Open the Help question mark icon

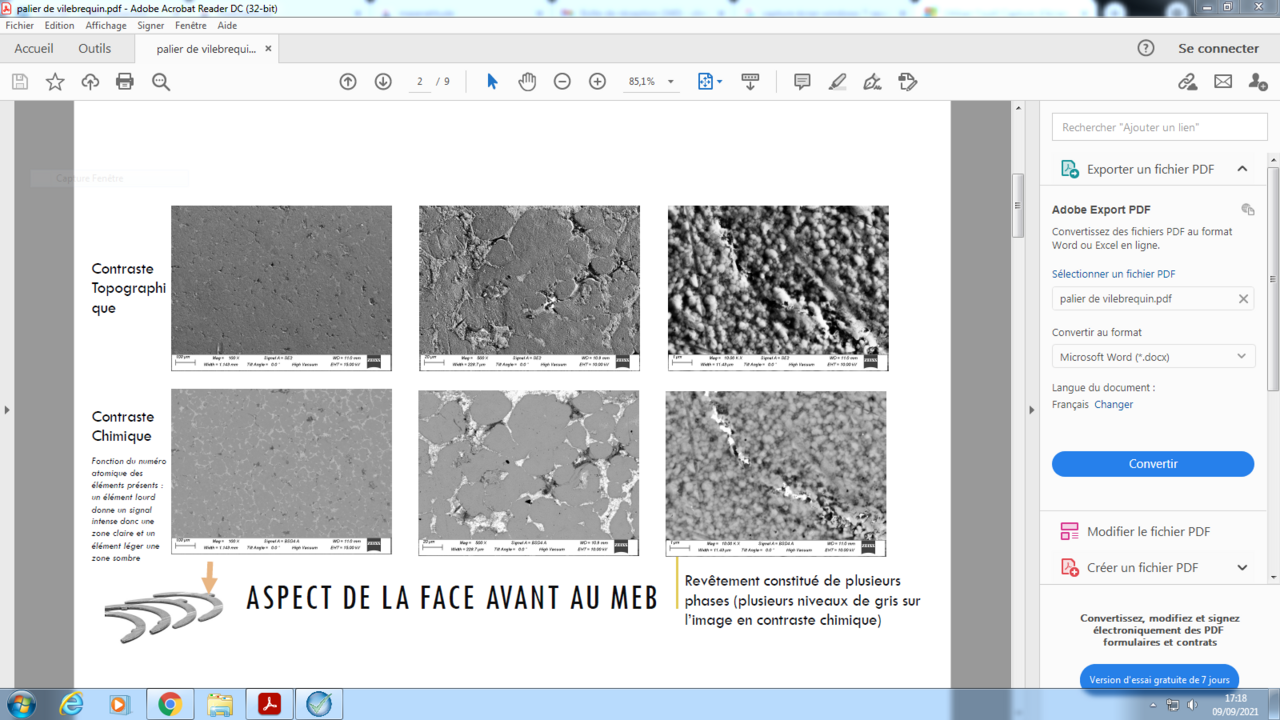tap(1146, 48)
